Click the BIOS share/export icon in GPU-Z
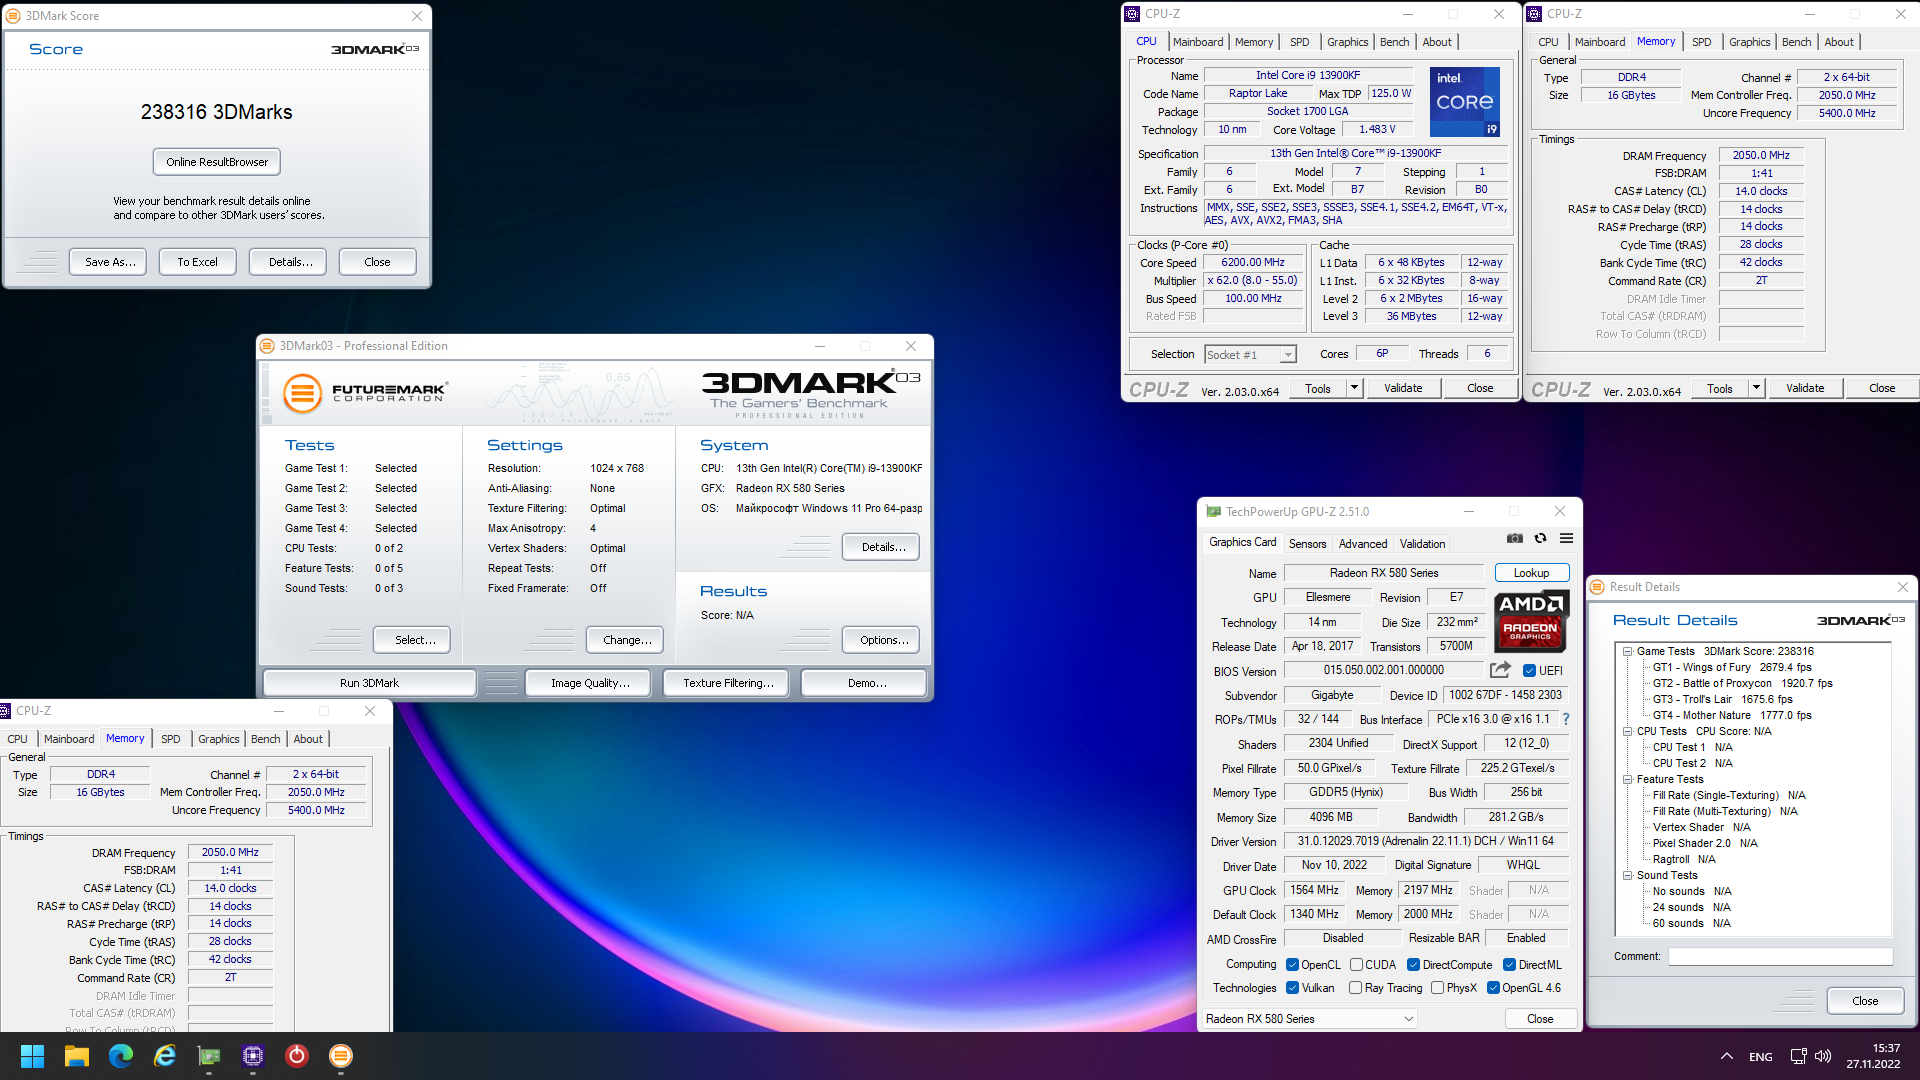 click(1500, 670)
